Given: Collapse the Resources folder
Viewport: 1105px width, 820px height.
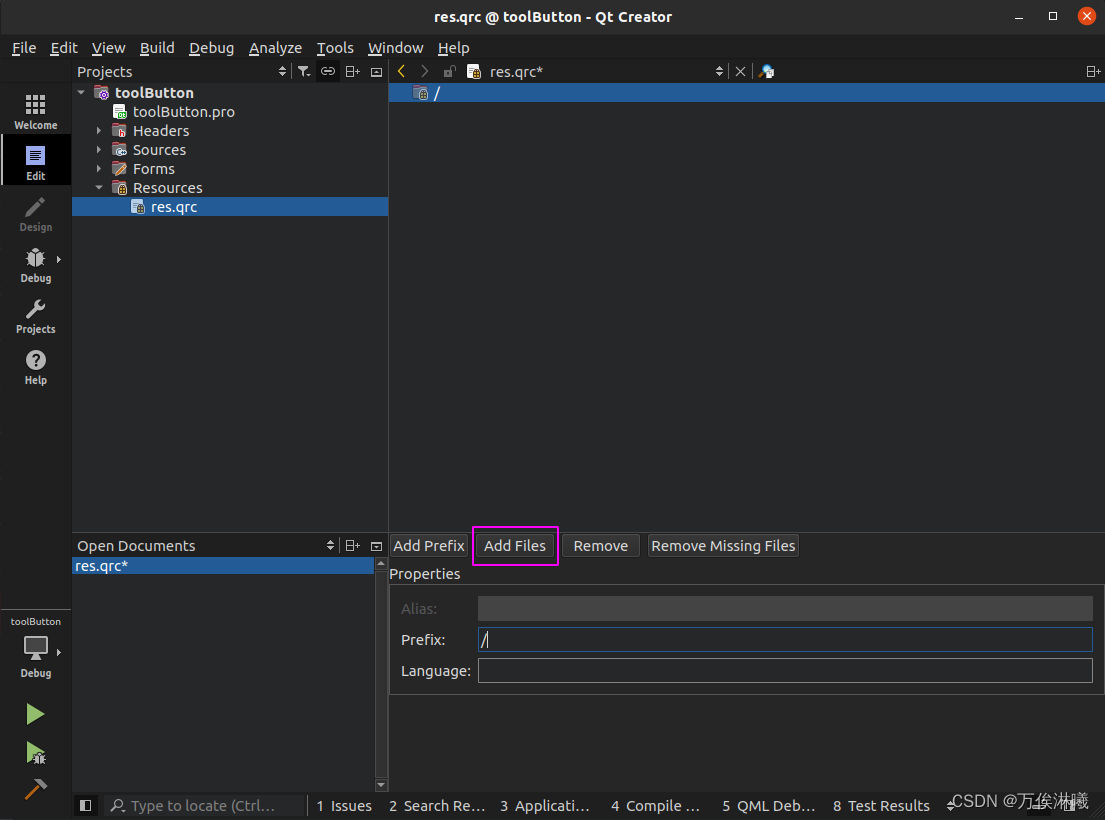Looking at the screenshot, I should [99, 187].
